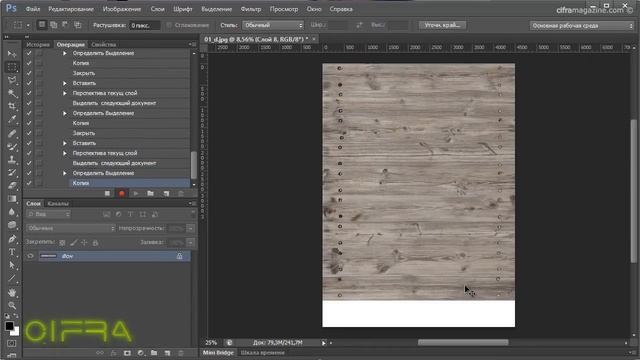This screenshot has width=640, height=360.
Task: Open the Изображение menu
Action: [x=122, y=9]
